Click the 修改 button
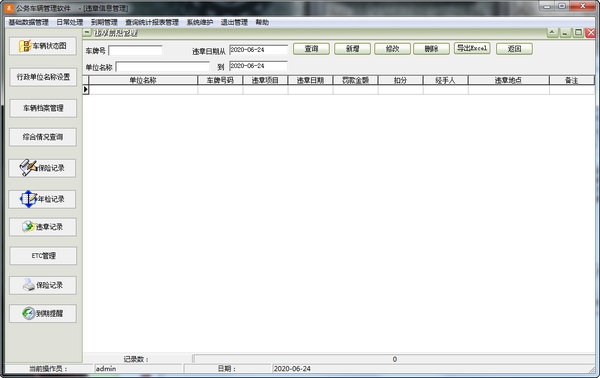Image resolution: width=600 pixels, height=378 pixels. (393, 49)
